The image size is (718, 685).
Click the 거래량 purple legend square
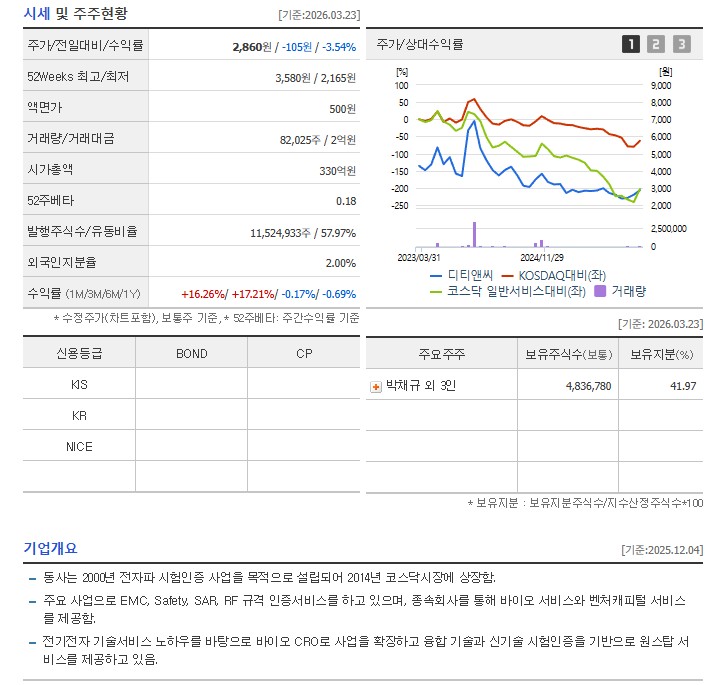point(599,291)
